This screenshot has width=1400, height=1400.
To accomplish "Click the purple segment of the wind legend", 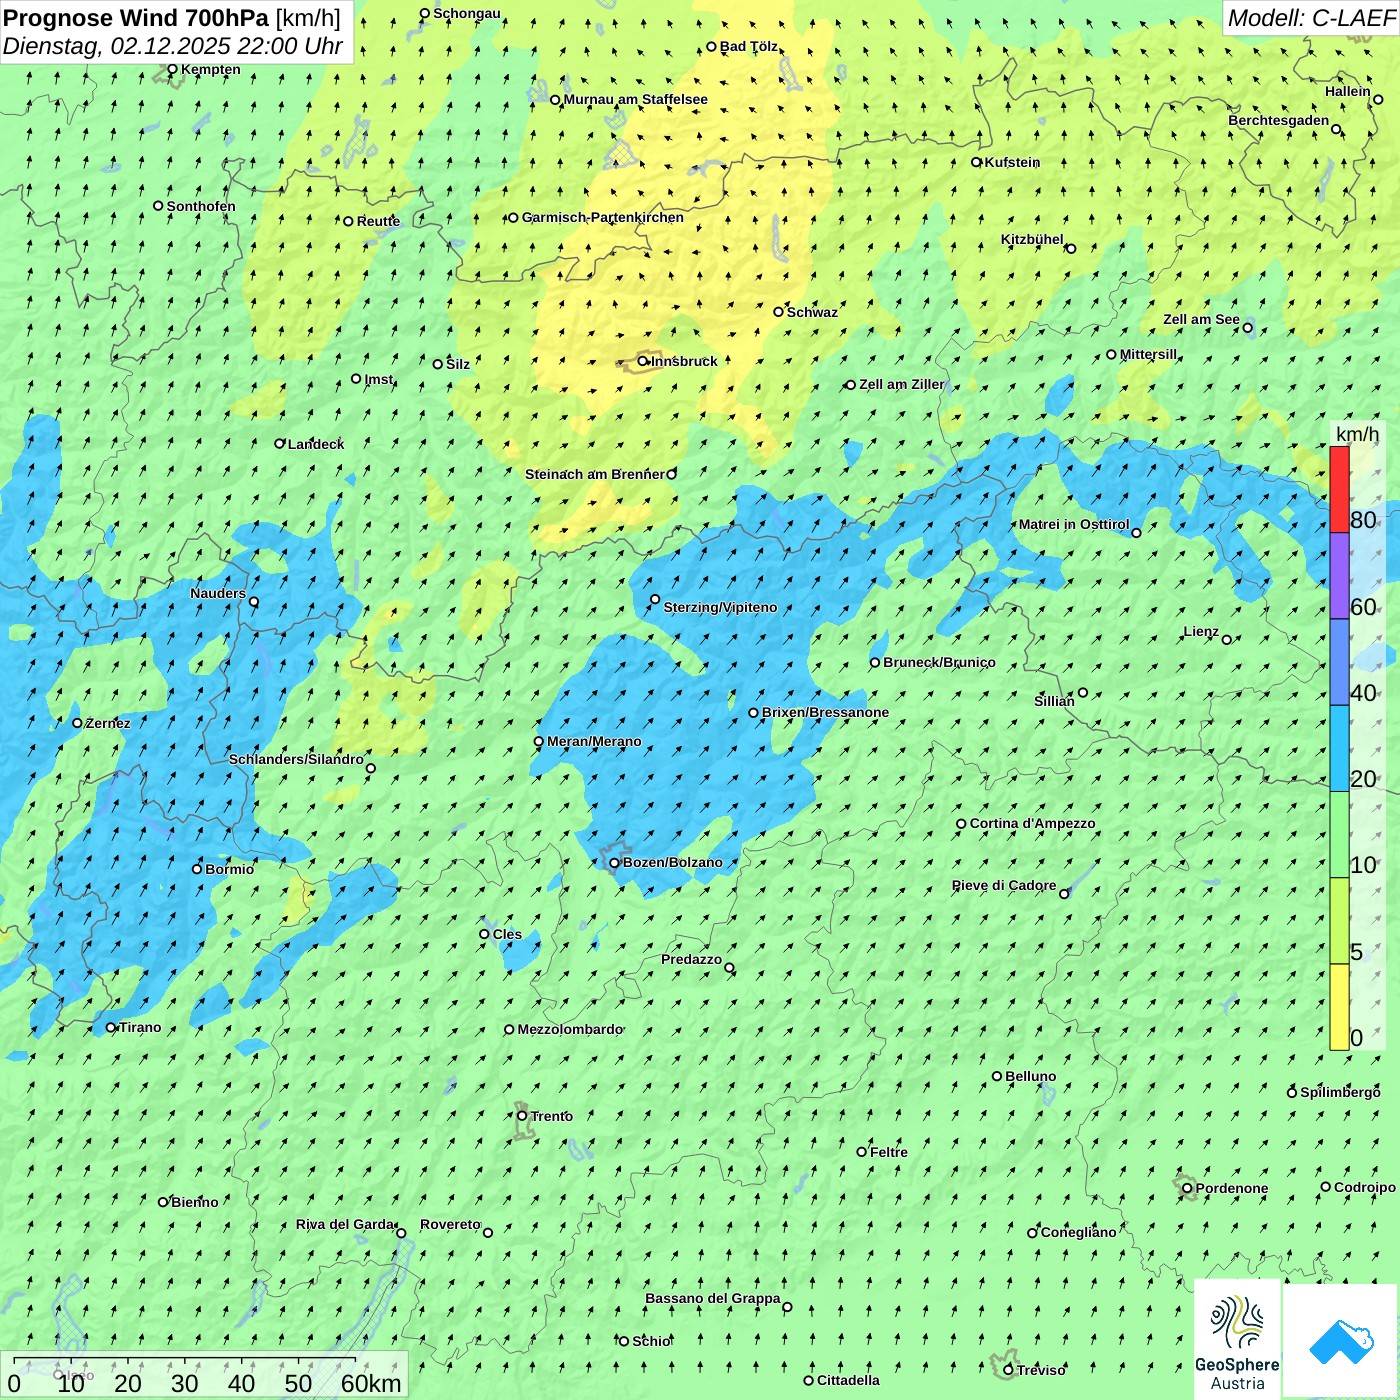I will pyautogui.click(x=1339, y=576).
